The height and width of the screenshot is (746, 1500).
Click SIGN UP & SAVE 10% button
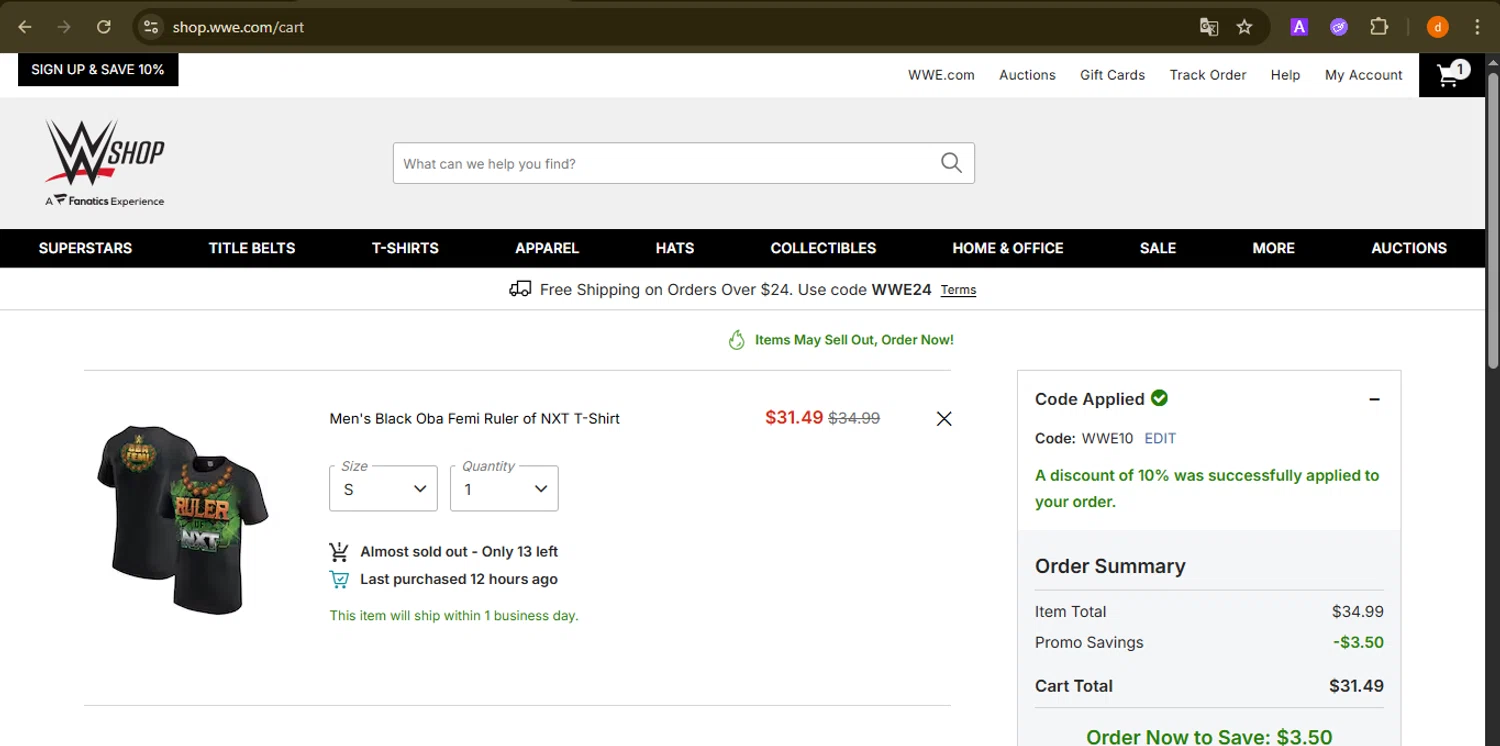(x=98, y=70)
